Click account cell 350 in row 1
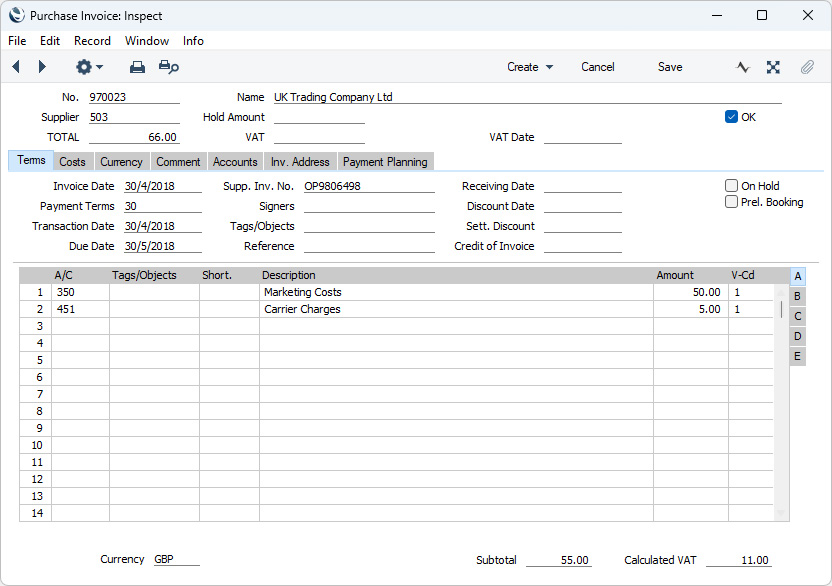 (x=80, y=292)
